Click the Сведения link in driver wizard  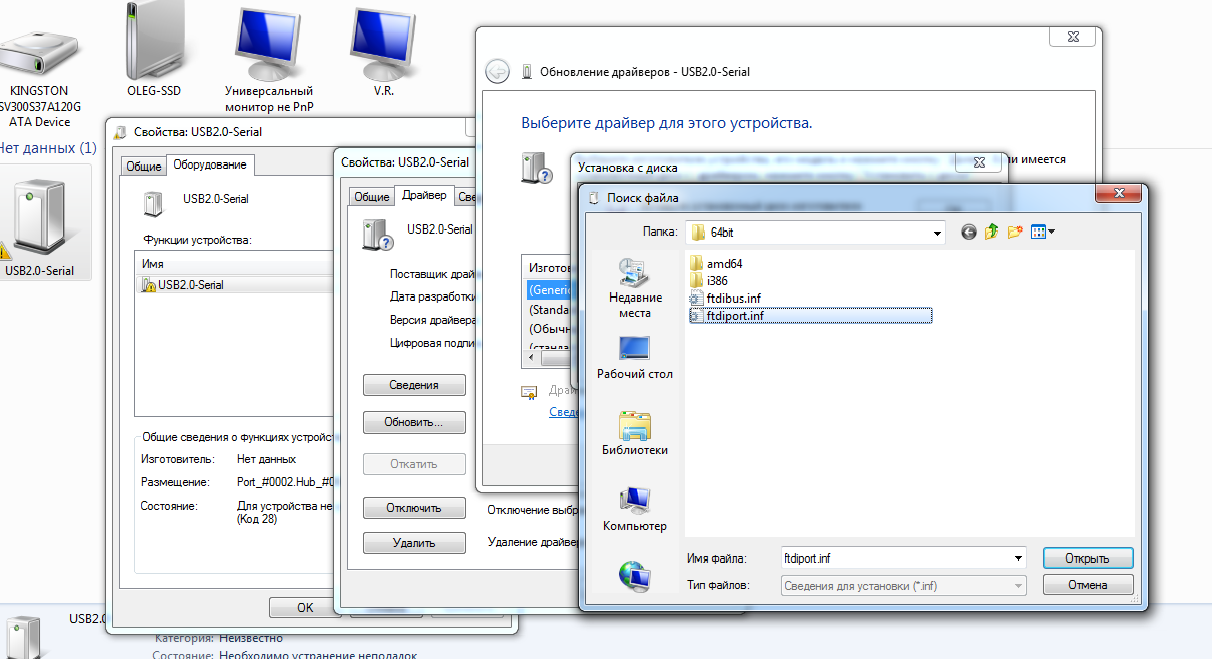click(x=565, y=411)
